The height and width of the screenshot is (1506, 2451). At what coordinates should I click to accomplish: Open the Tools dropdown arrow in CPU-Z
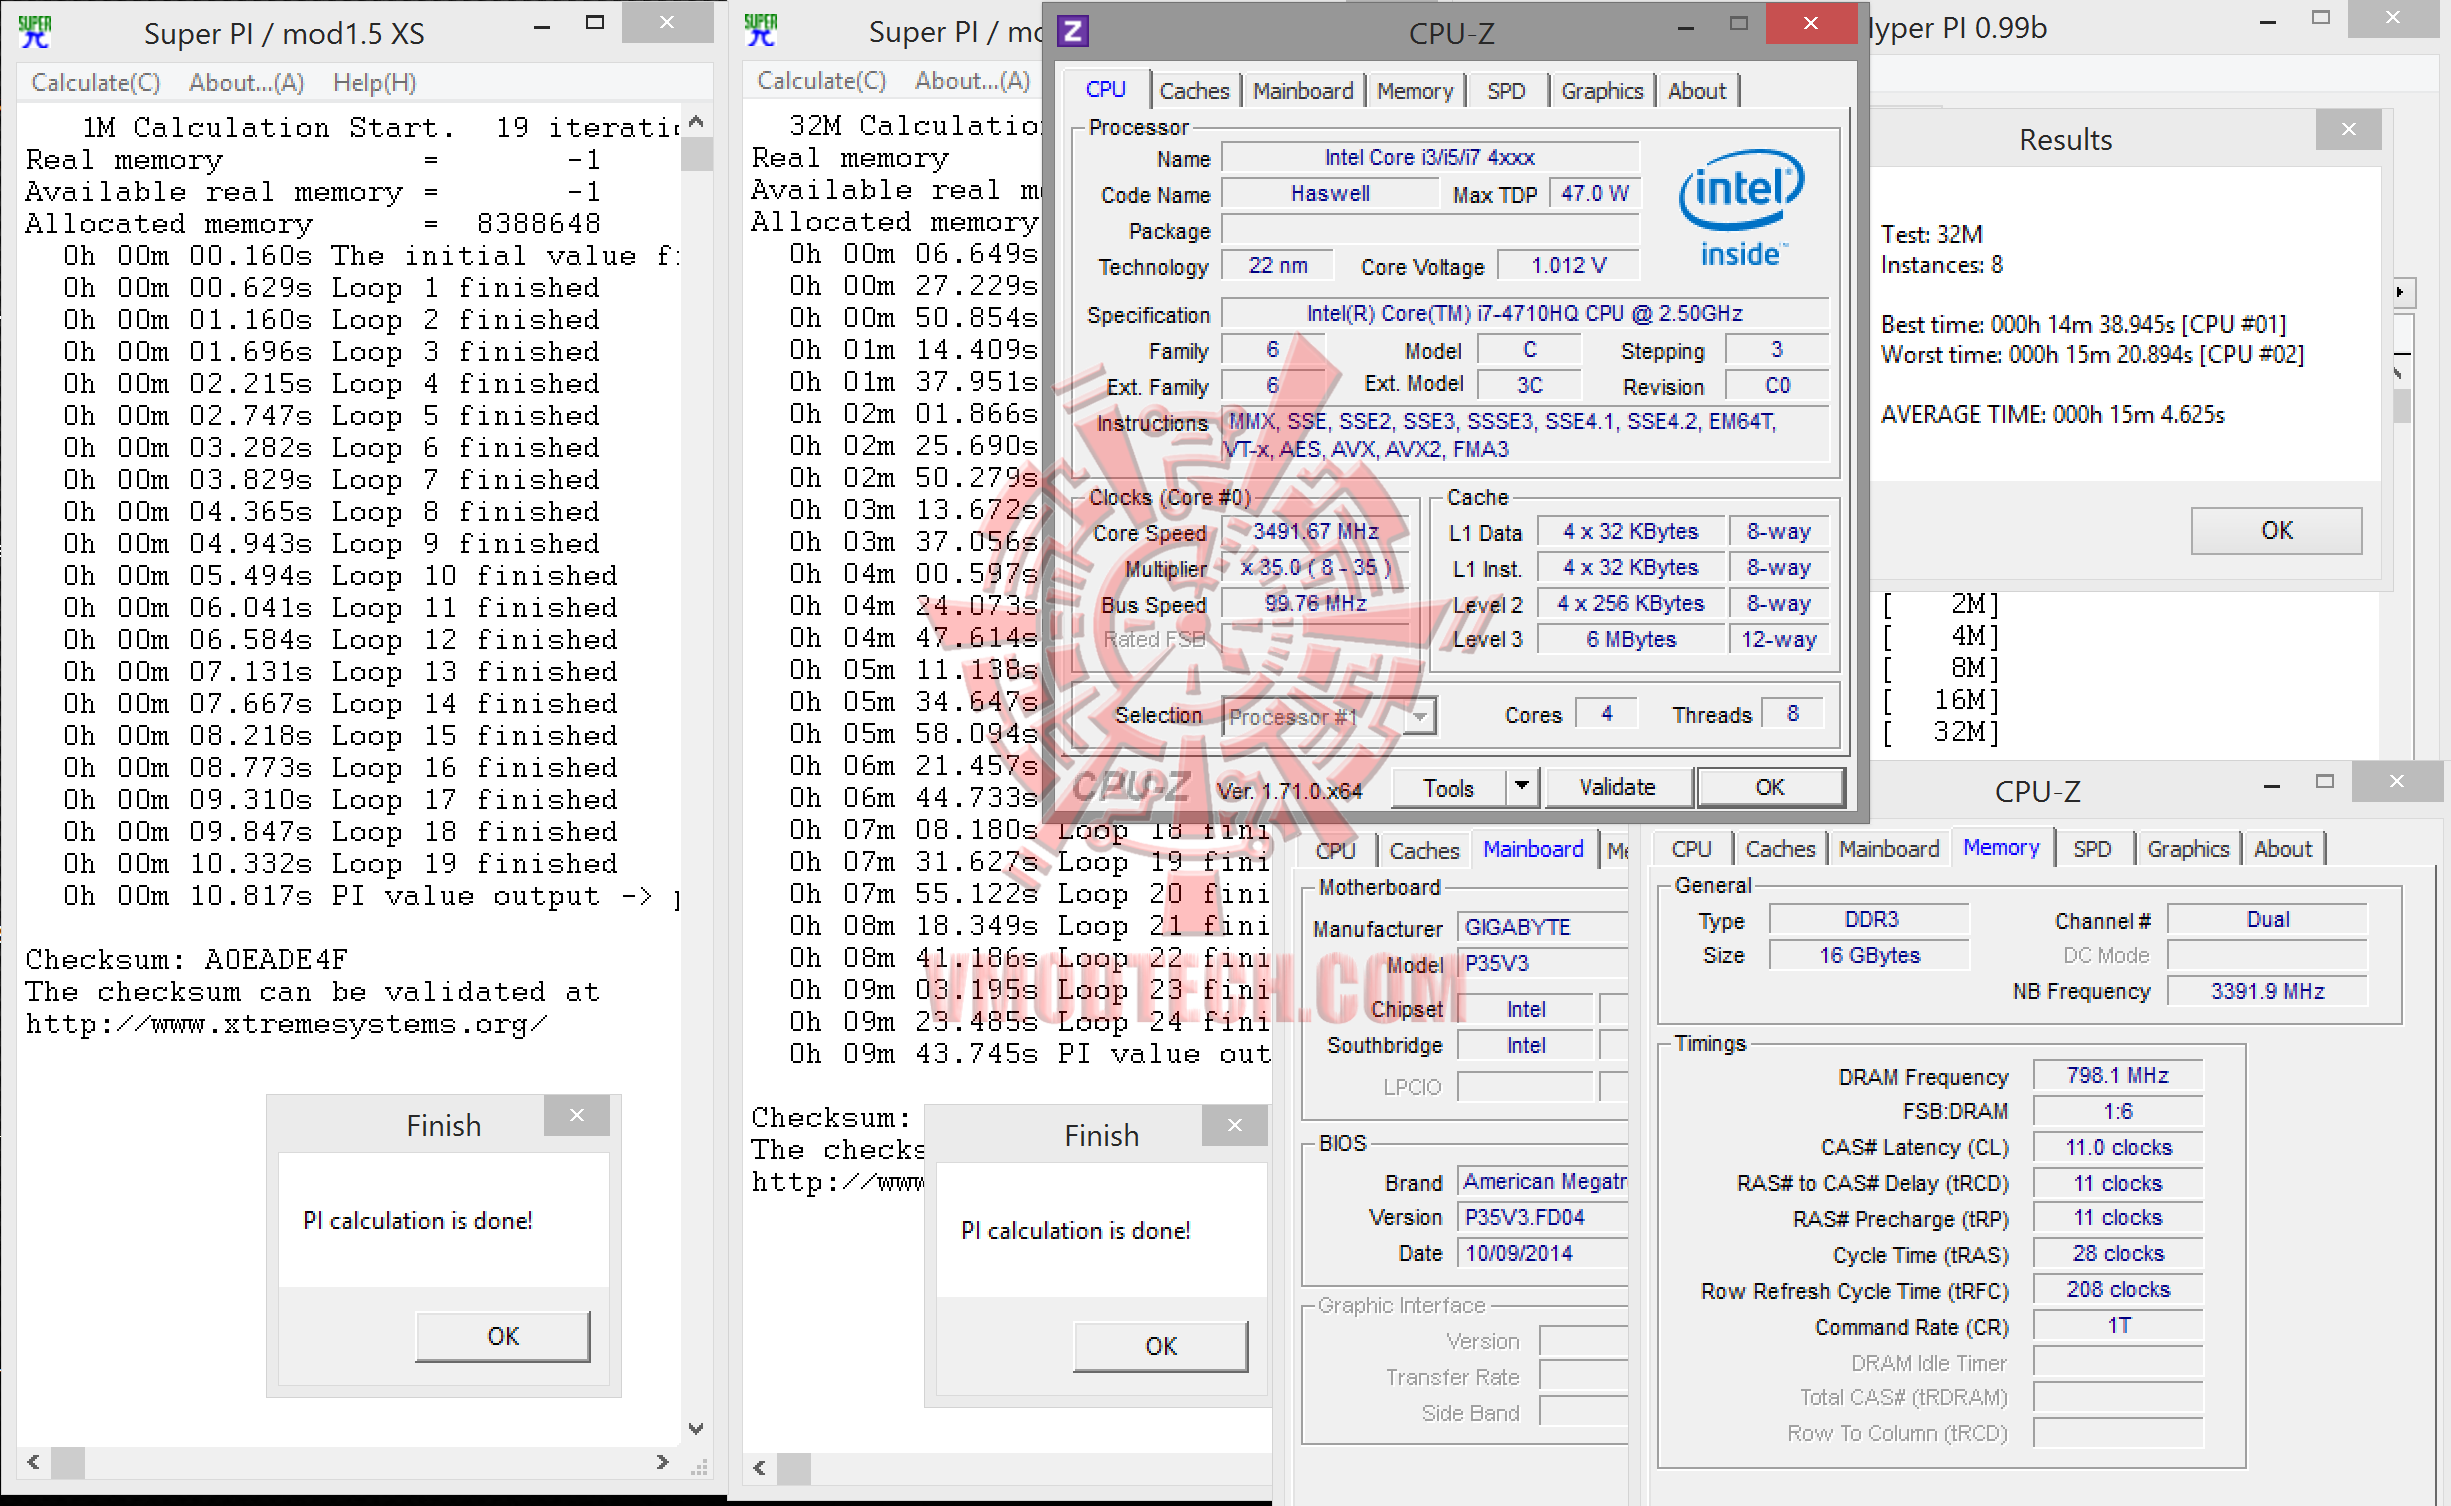tap(1521, 787)
